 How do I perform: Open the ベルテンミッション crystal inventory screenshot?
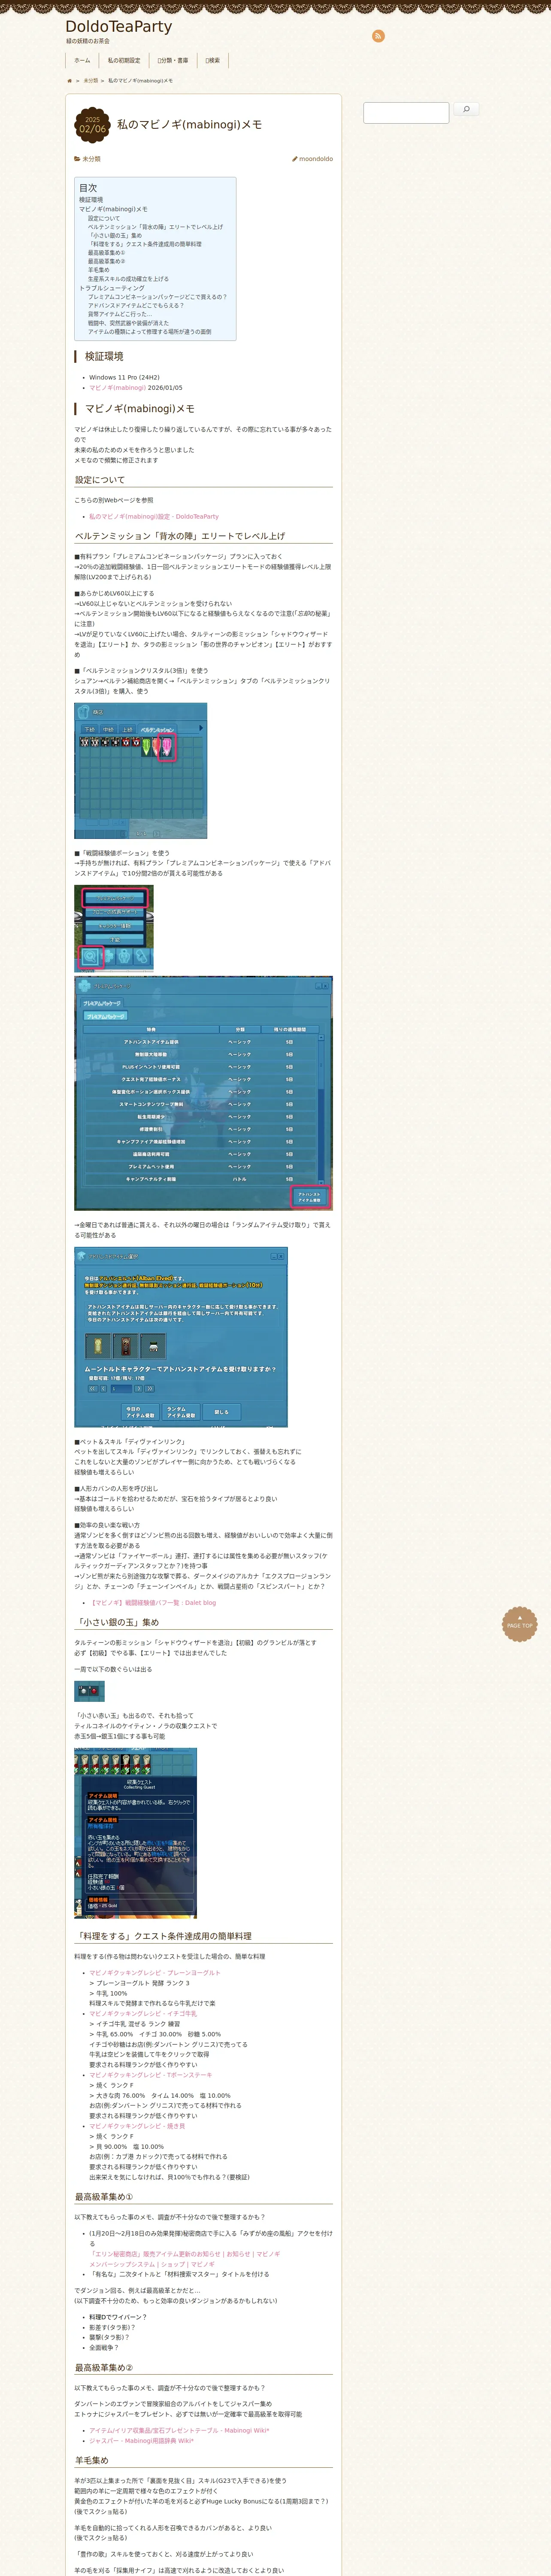point(141,771)
